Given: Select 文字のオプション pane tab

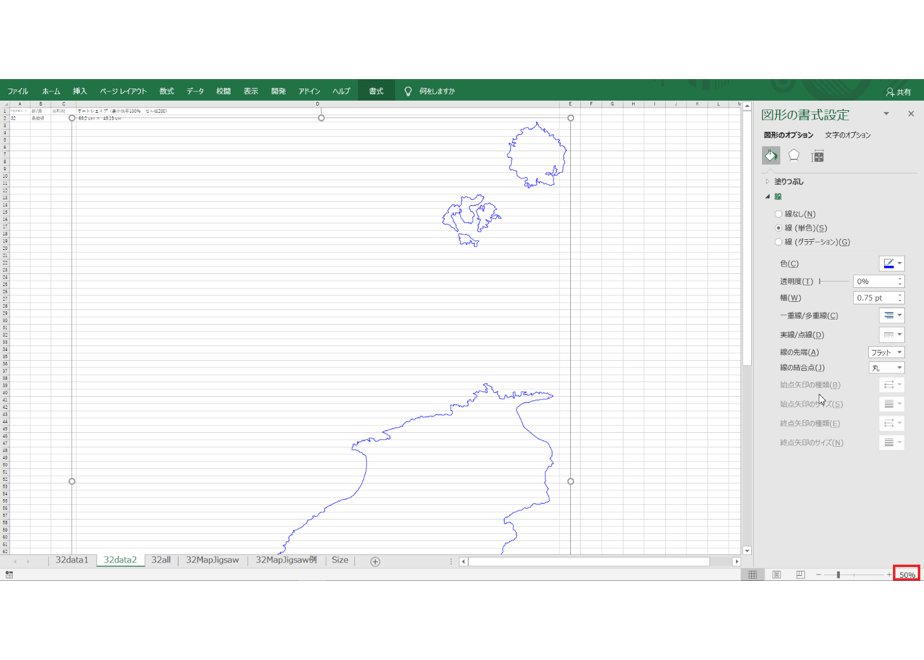Looking at the screenshot, I should click(848, 135).
